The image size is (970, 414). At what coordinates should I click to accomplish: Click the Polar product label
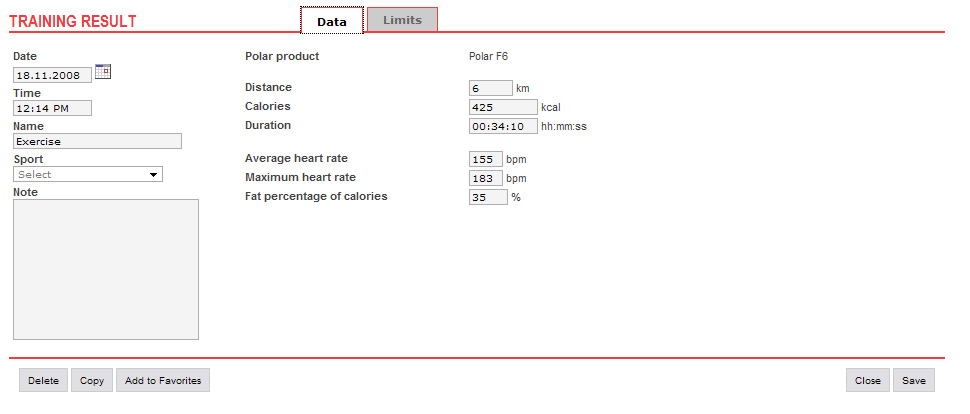(x=282, y=56)
